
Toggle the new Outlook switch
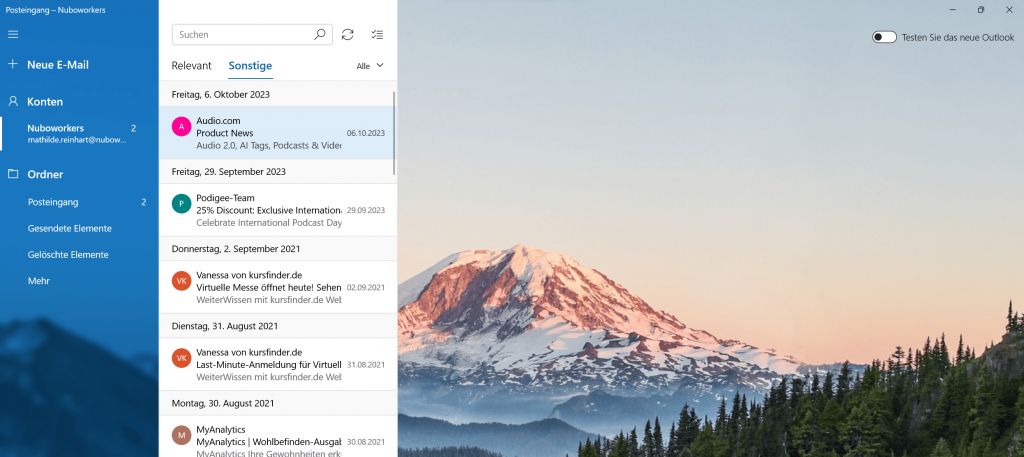click(884, 37)
